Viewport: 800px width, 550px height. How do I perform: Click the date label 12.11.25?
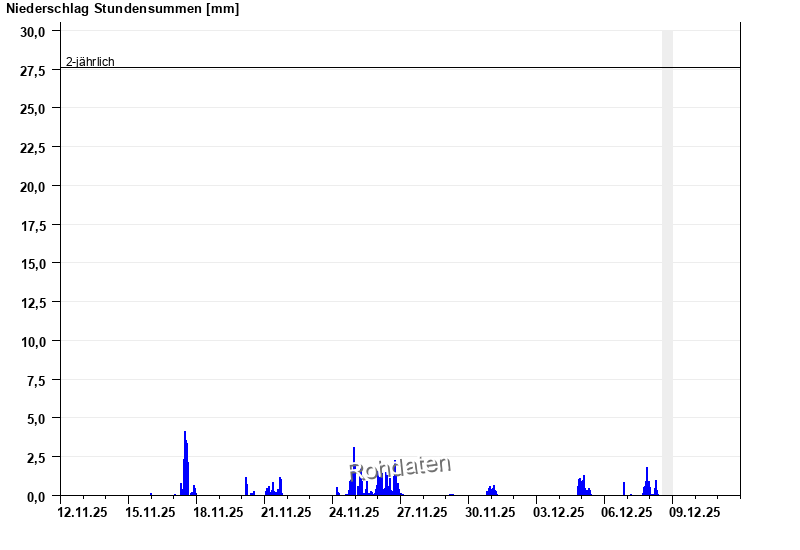(82, 512)
